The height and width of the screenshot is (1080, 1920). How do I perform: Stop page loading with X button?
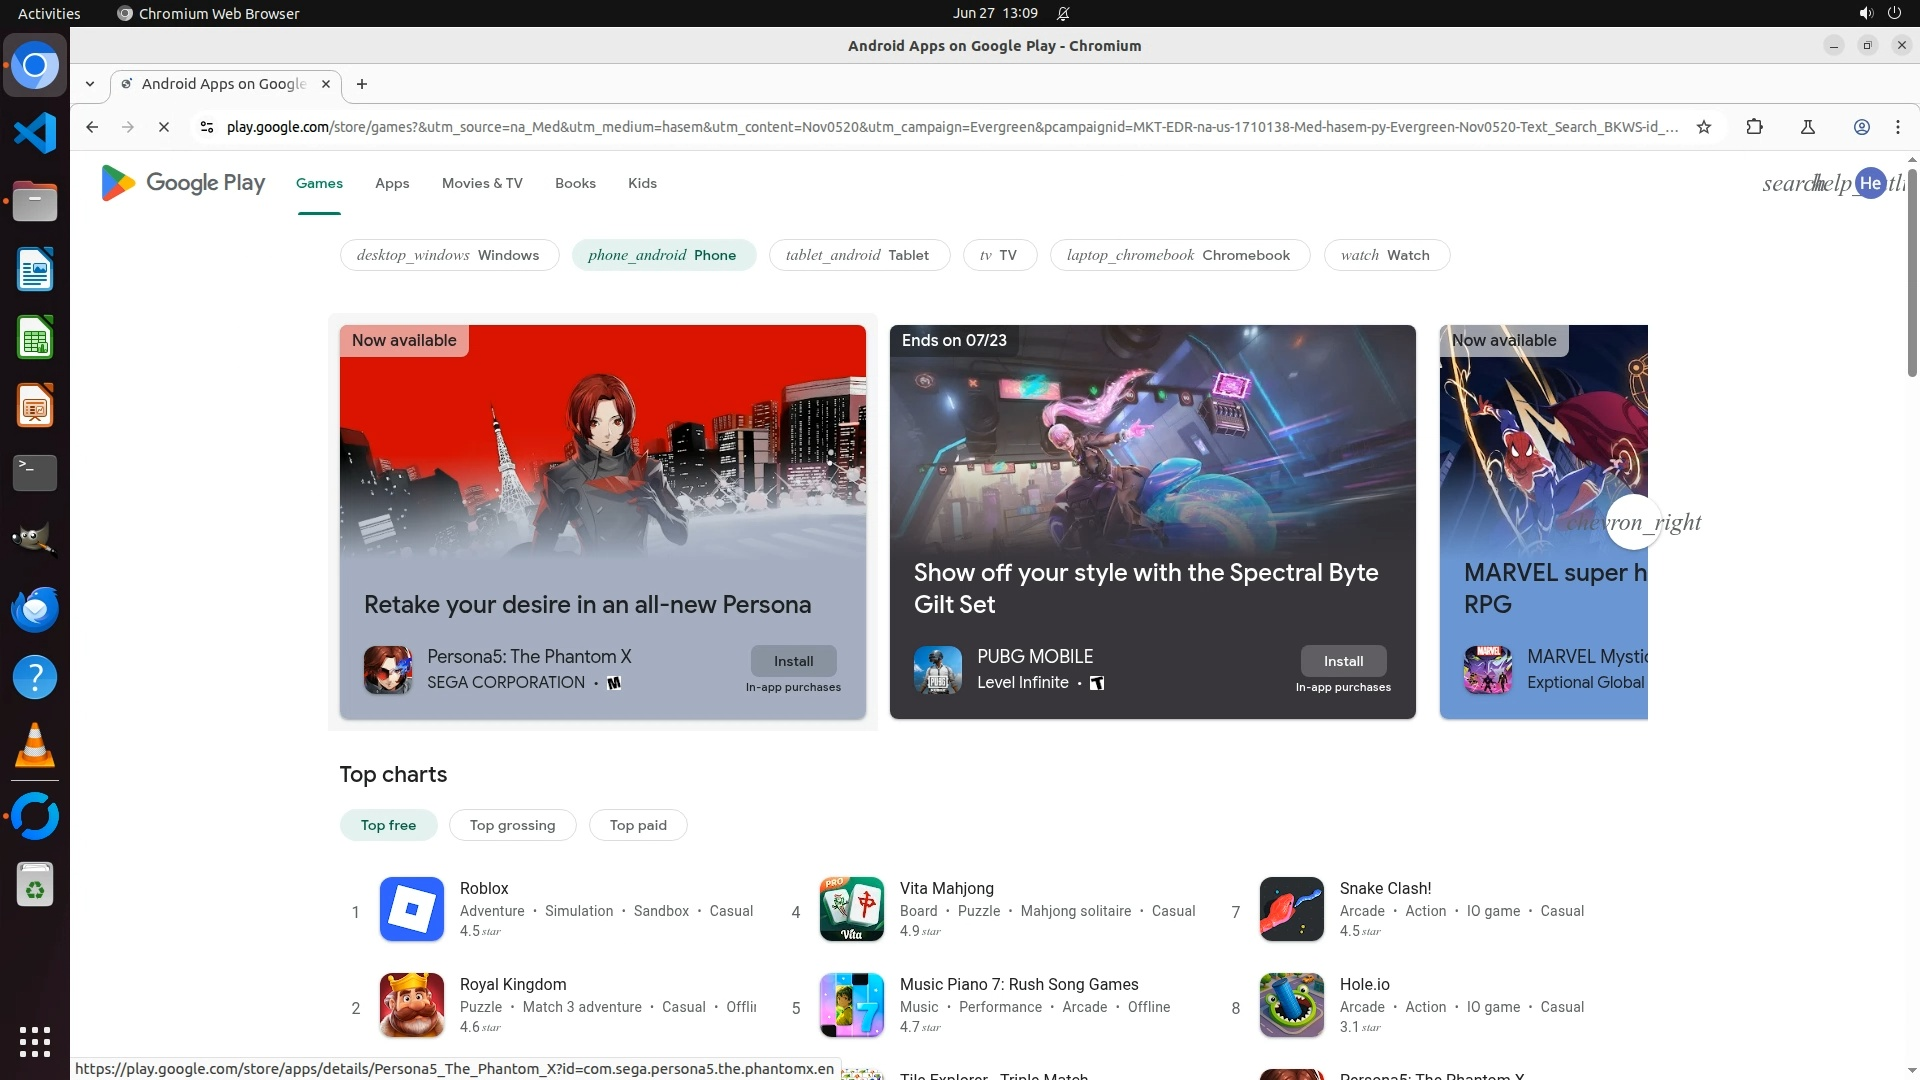pos(164,127)
